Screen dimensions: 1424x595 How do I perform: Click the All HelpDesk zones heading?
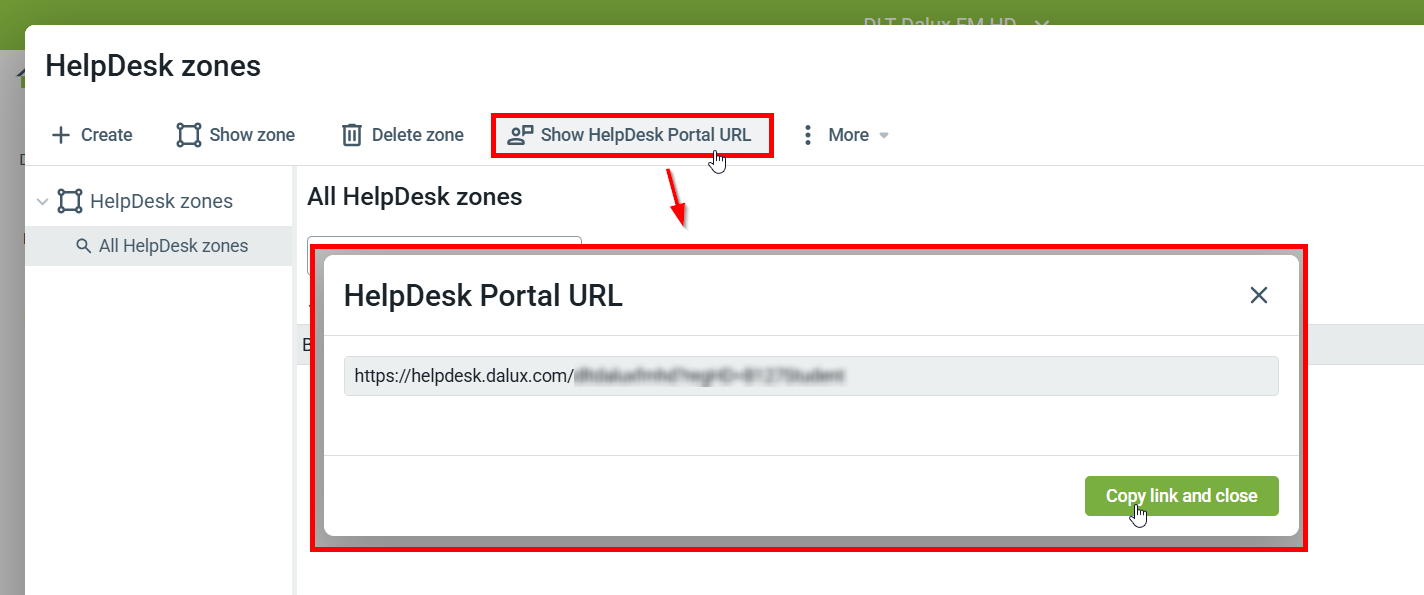click(415, 197)
